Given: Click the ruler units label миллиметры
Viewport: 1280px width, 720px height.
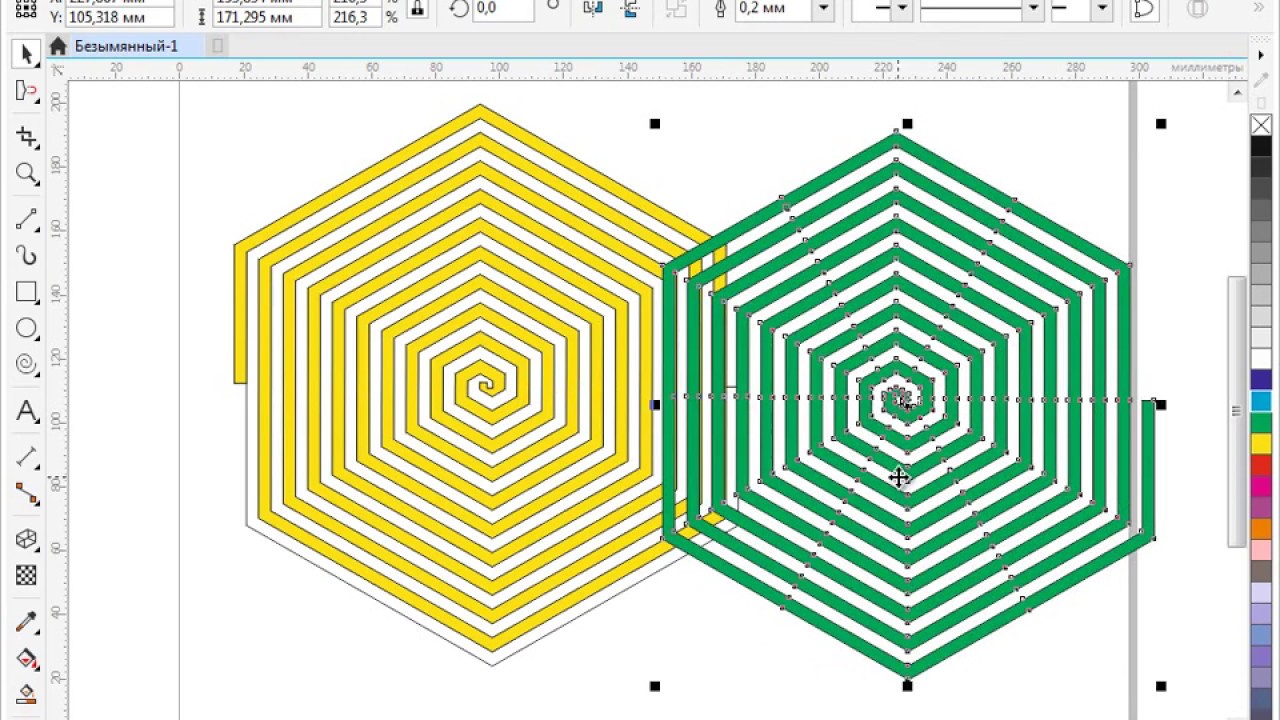Looking at the screenshot, I should pos(1207,68).
